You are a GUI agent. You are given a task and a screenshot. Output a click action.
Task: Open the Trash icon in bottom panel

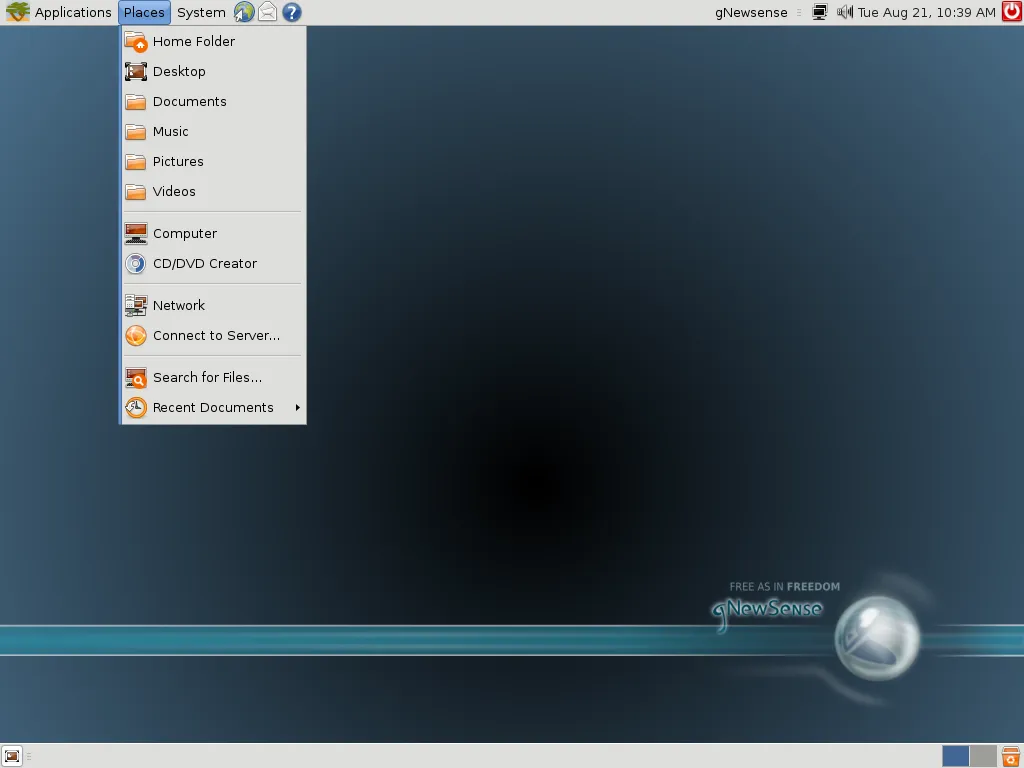[x=1011, y=756]
